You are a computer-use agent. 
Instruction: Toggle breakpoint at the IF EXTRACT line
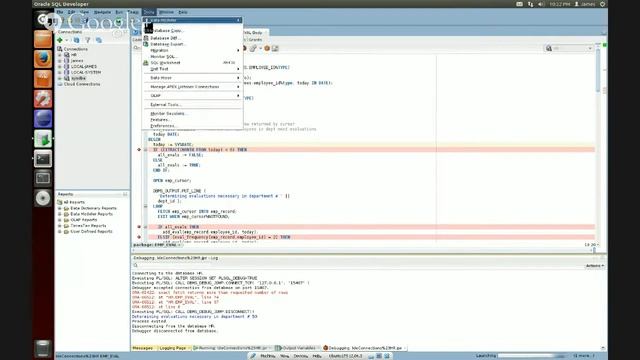pyautogui.click(x=139, y=150)
